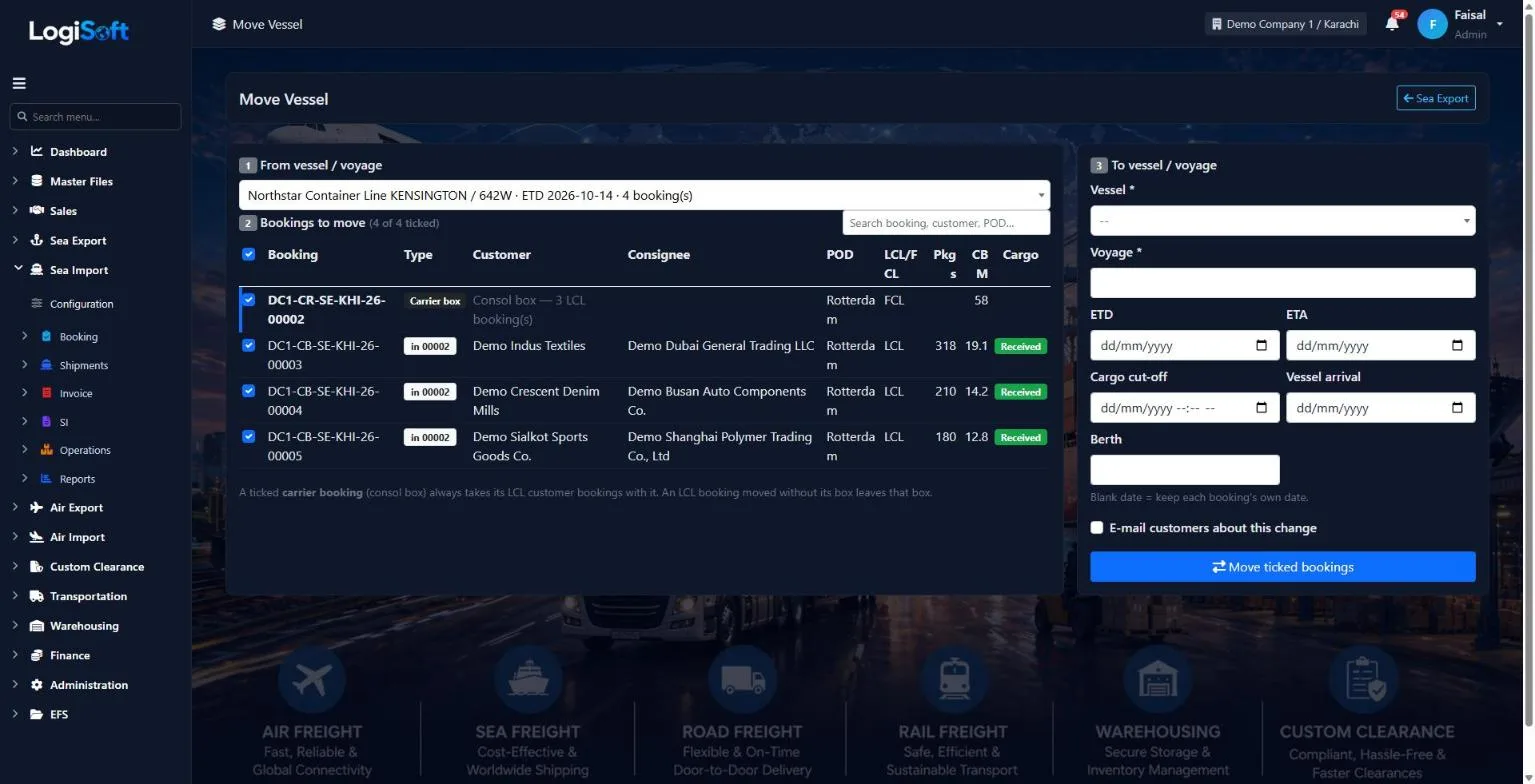Open the EFS menu item
1535x784 pixels.
pyautogui.click(x=59, y=715)
